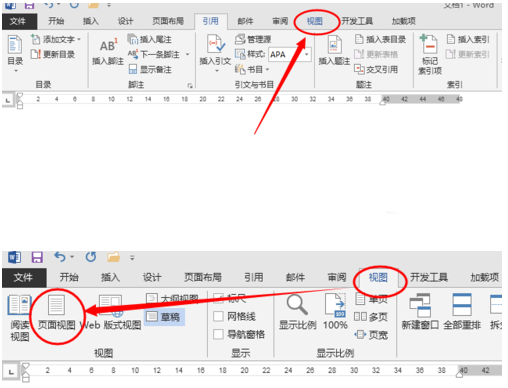Click 交叉引用 cross-reference button
The width and height of the screenshot is (508, 388).
pyautogui.click(x=376, y=69)
